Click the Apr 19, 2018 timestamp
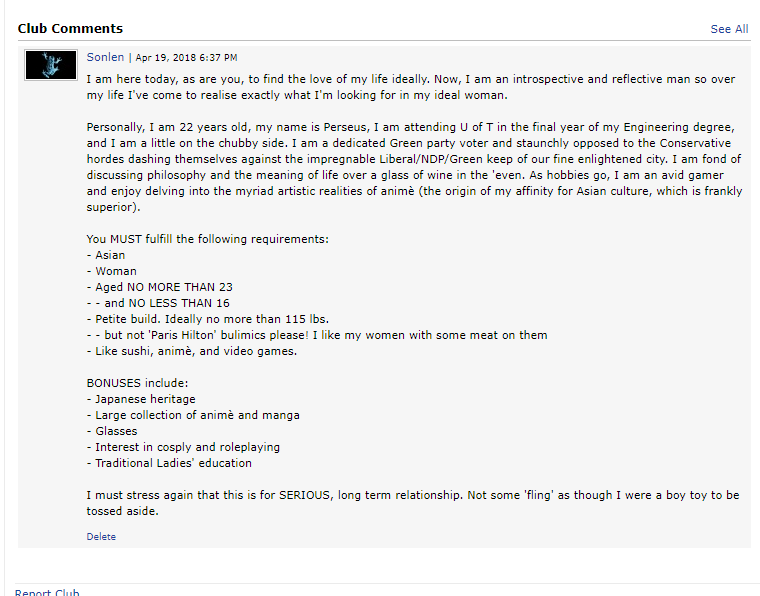760x596 pixels. (187, 58)
